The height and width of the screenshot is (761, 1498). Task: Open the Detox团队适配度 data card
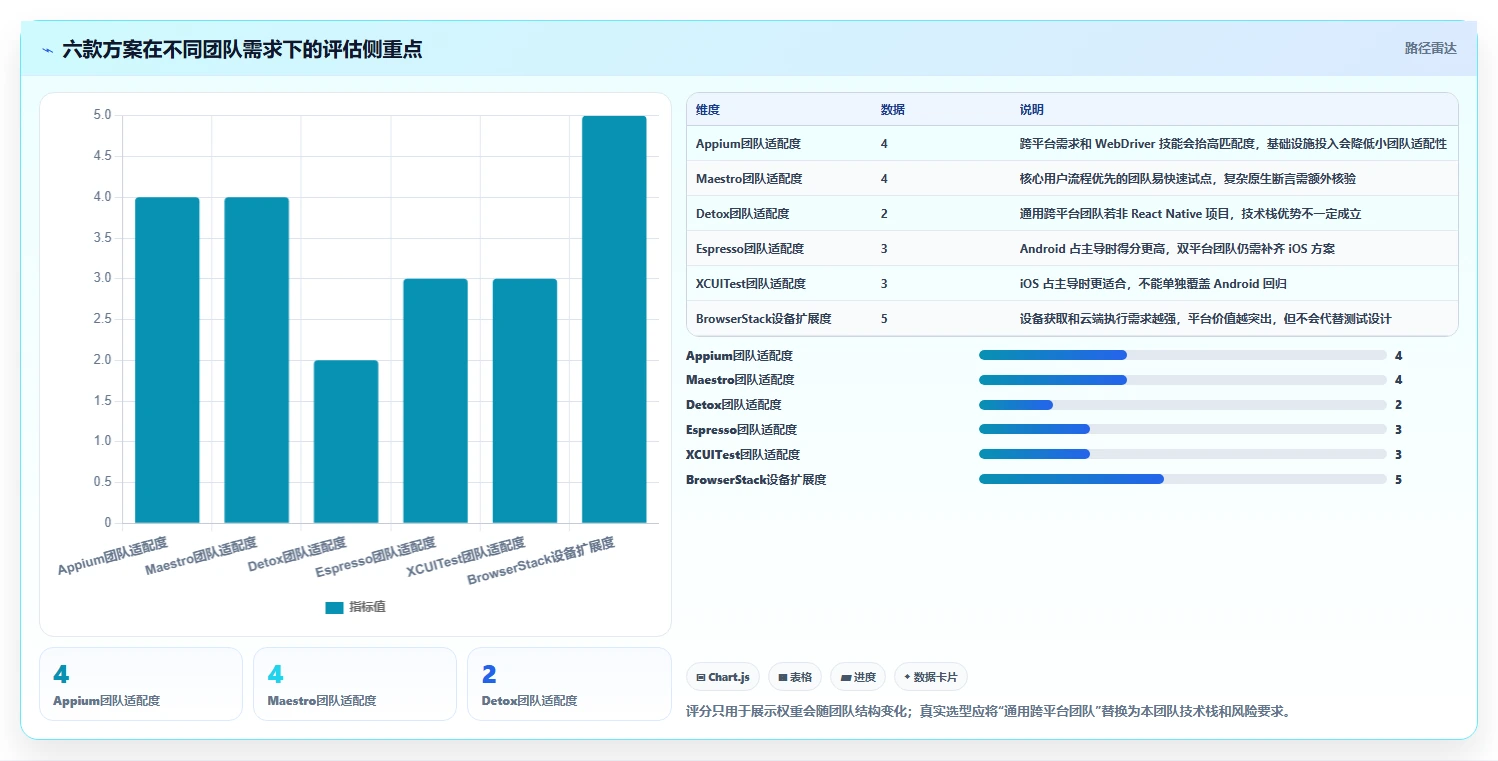(569, 684)
